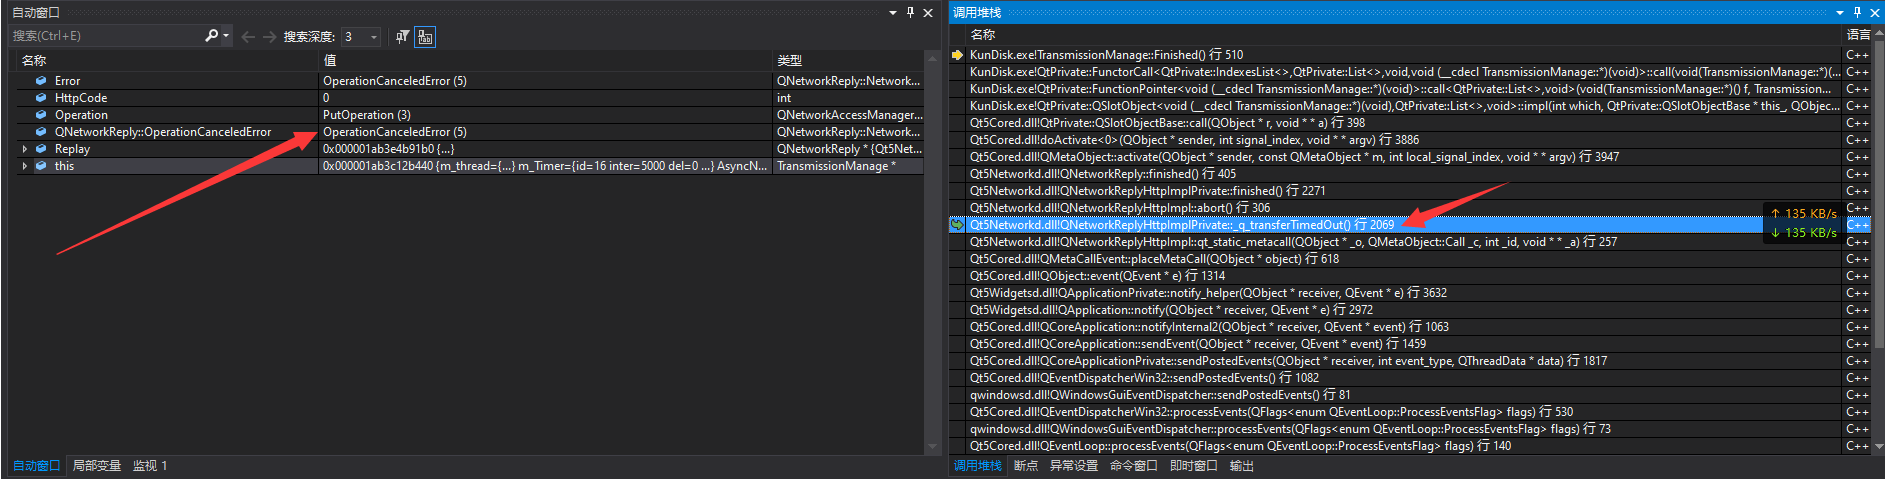Screen dimensions: 1885x479
Task: Click the 值 column header
Action: coord(545,61)
